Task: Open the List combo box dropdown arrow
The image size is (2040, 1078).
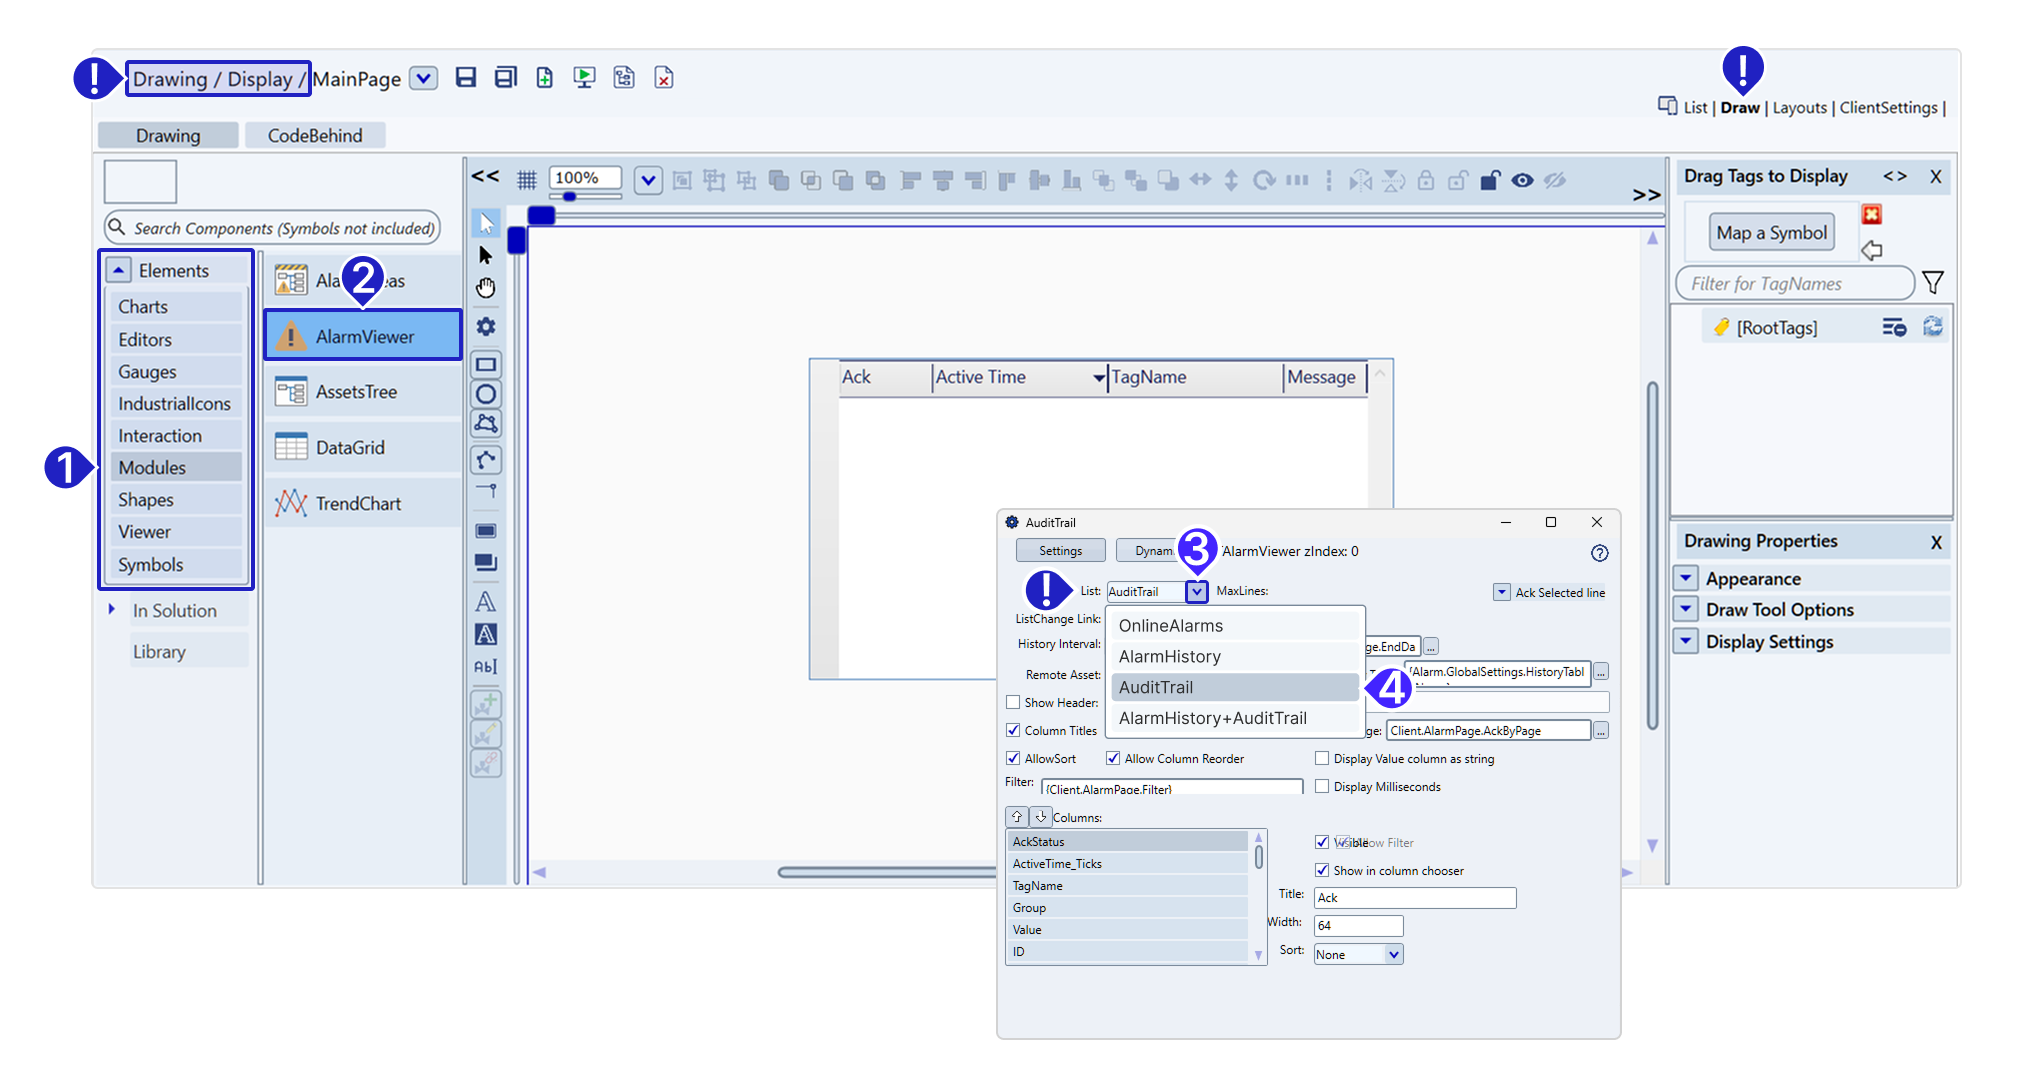Action: click(1197, 591)
